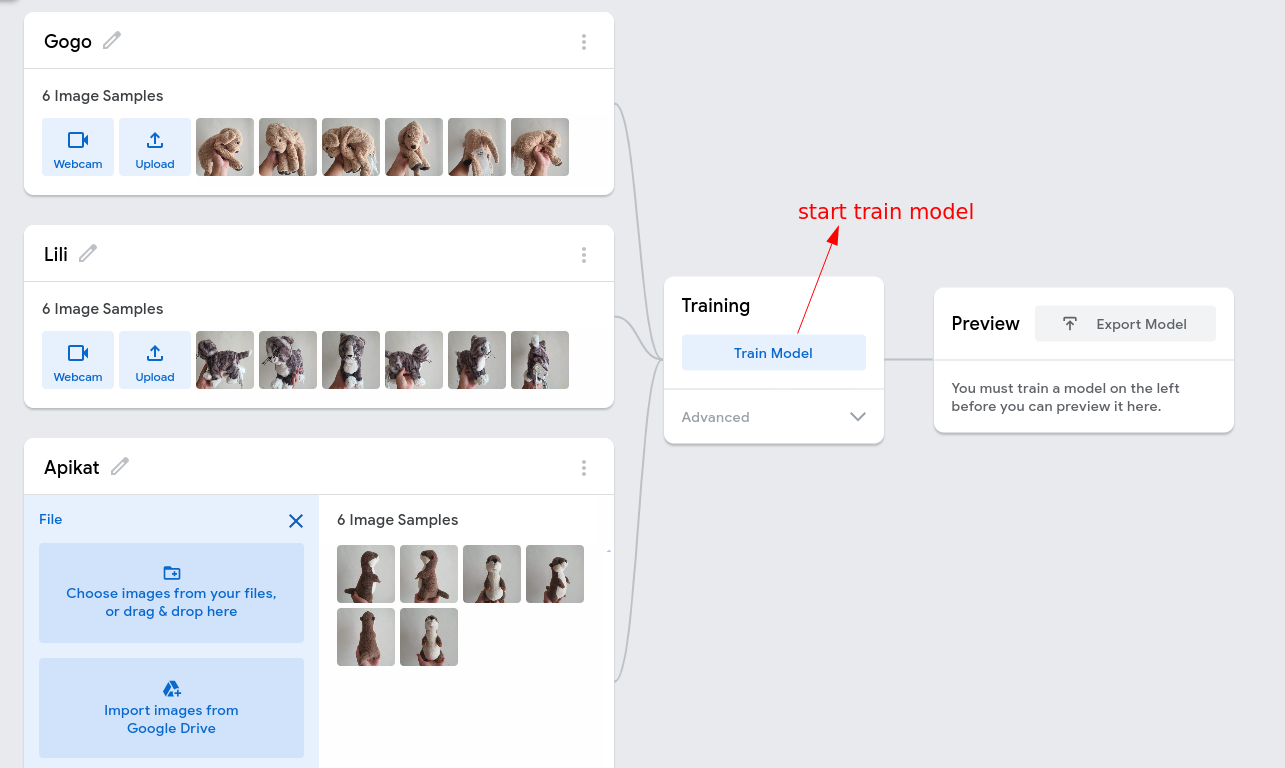The height and width of the screenshot is (768, 1285).
Task: Start Webcam capture for Lili class
Action: pos(78,360)
